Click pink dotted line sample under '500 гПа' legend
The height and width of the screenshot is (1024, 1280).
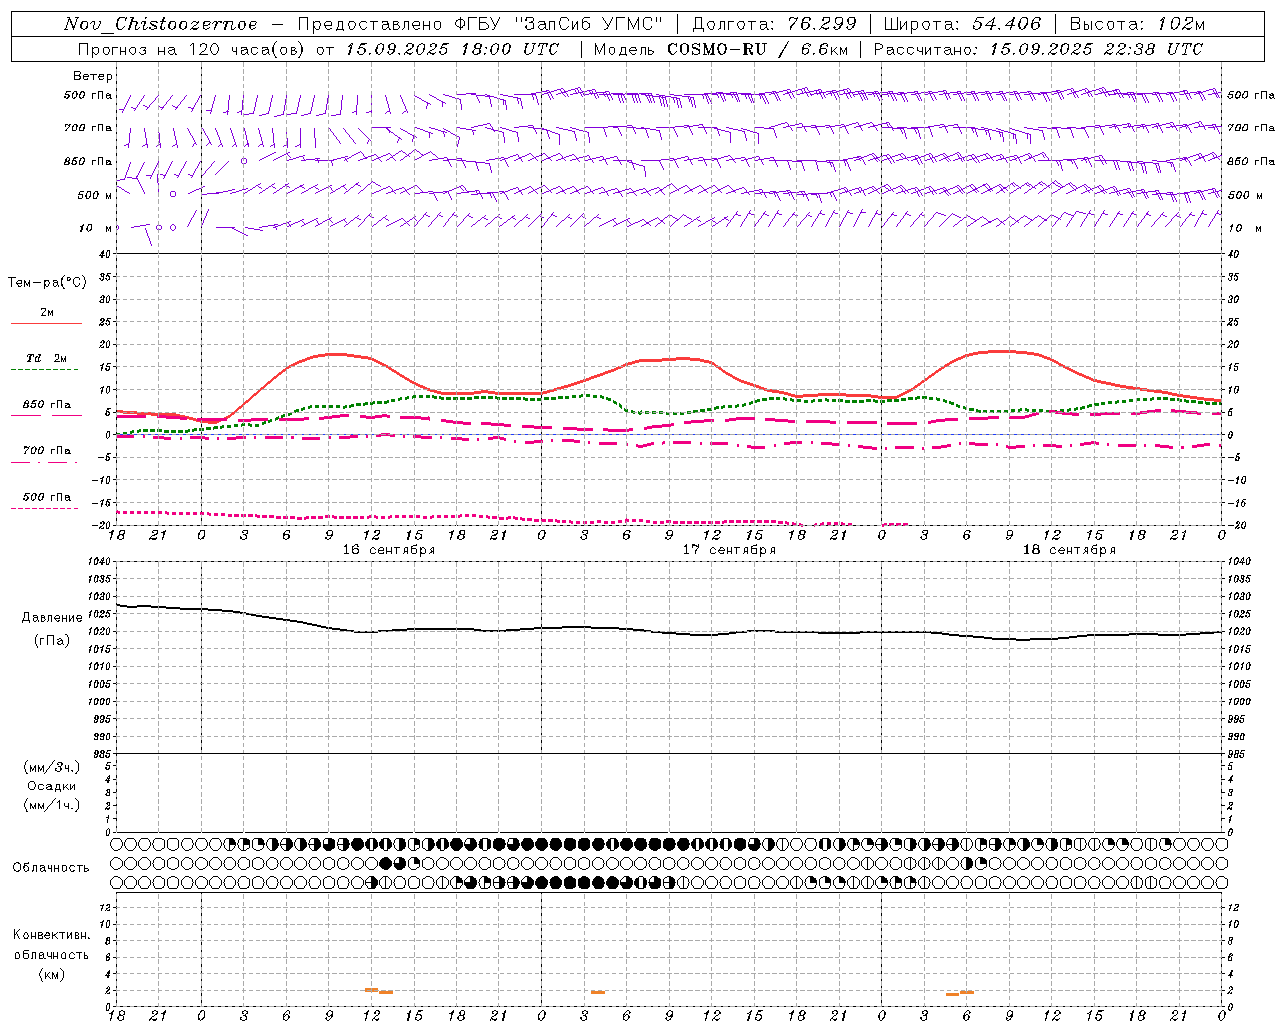tap(45, 508)
